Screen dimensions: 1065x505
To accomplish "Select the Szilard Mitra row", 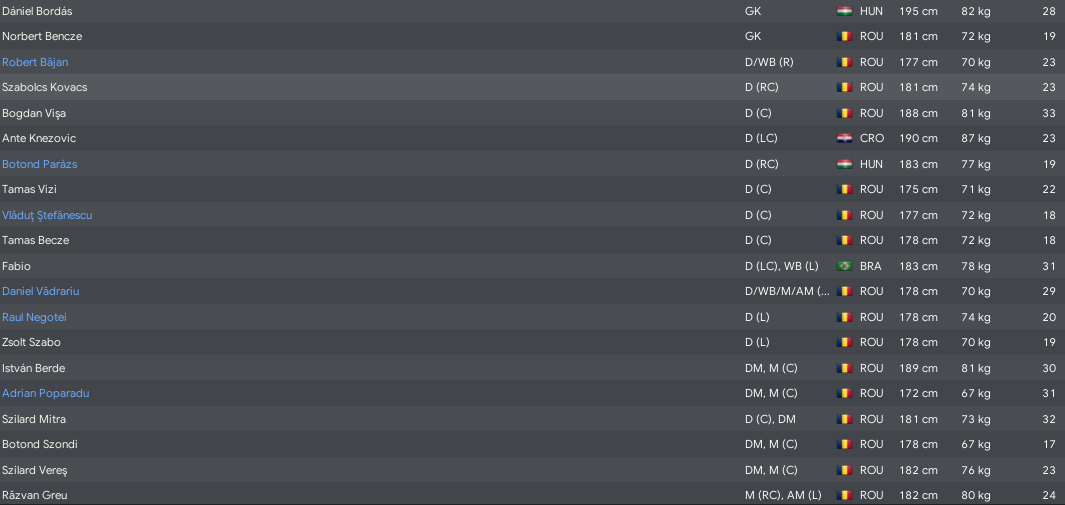I will (532, 419).
